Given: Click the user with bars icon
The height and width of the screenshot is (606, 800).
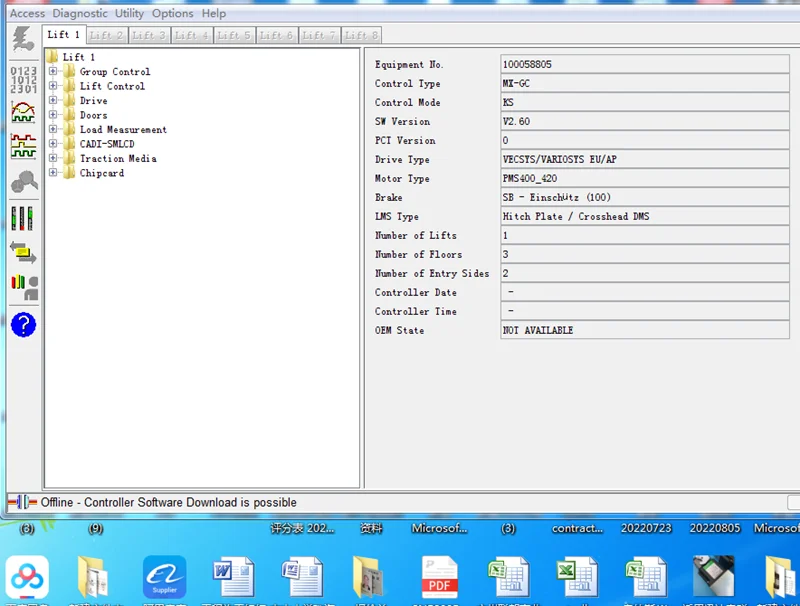Looking at the screenshot, I should [x=23, y=287].
